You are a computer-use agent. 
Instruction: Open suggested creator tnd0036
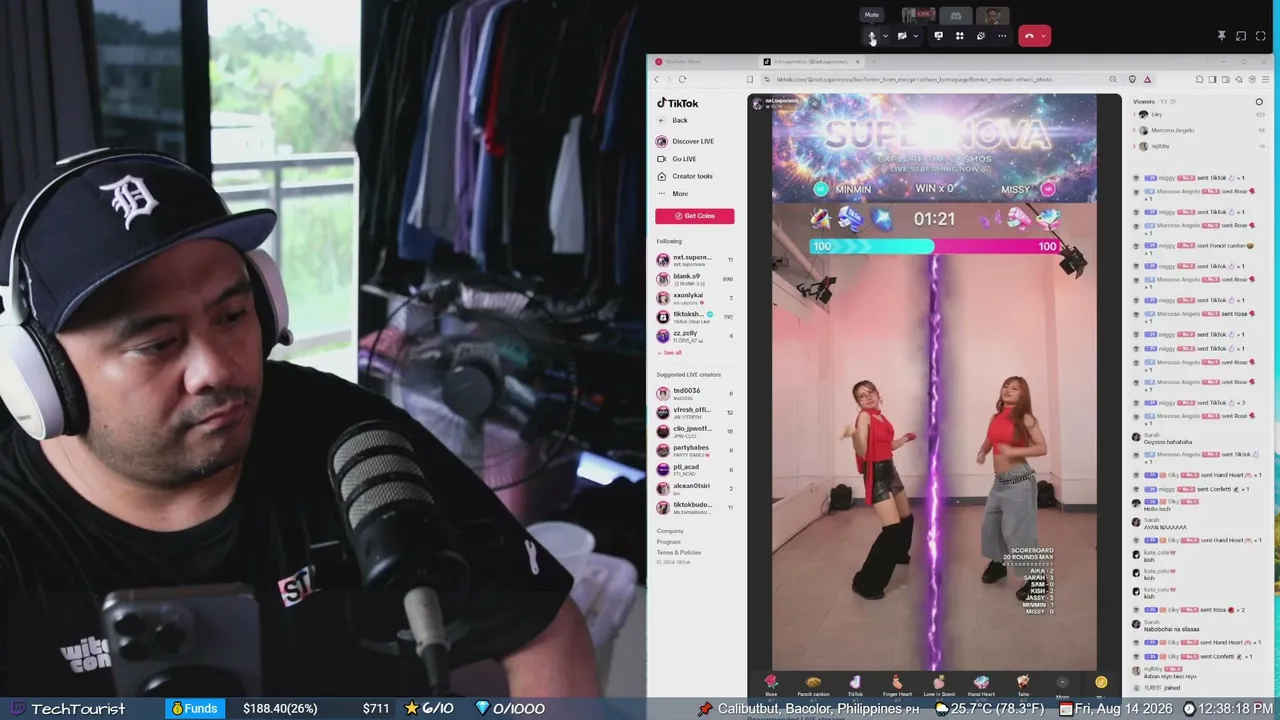click(x=695, y=393)
